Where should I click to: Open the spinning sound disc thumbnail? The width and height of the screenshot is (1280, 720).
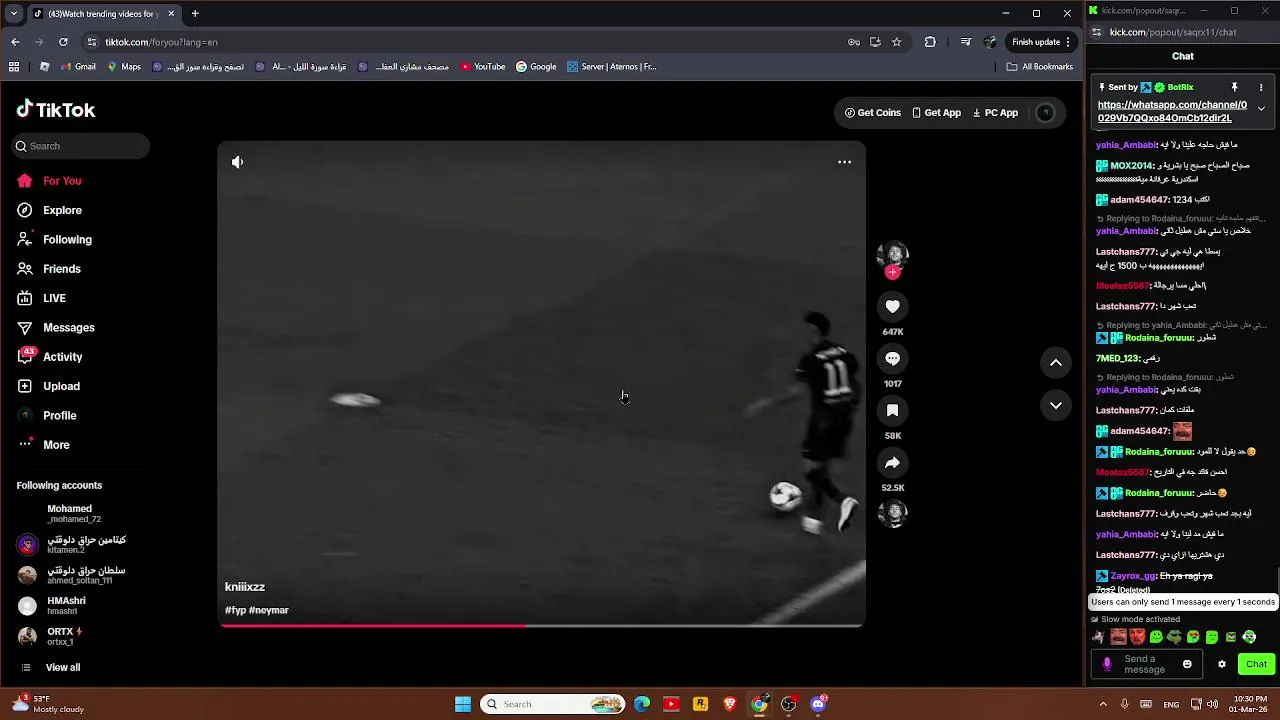[x=893, y=513]
